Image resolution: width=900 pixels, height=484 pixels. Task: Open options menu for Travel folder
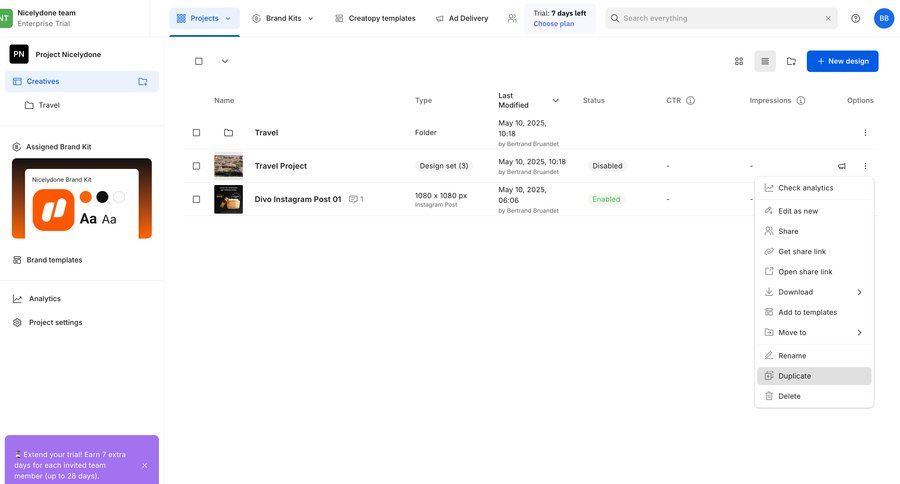pos(865,132)
